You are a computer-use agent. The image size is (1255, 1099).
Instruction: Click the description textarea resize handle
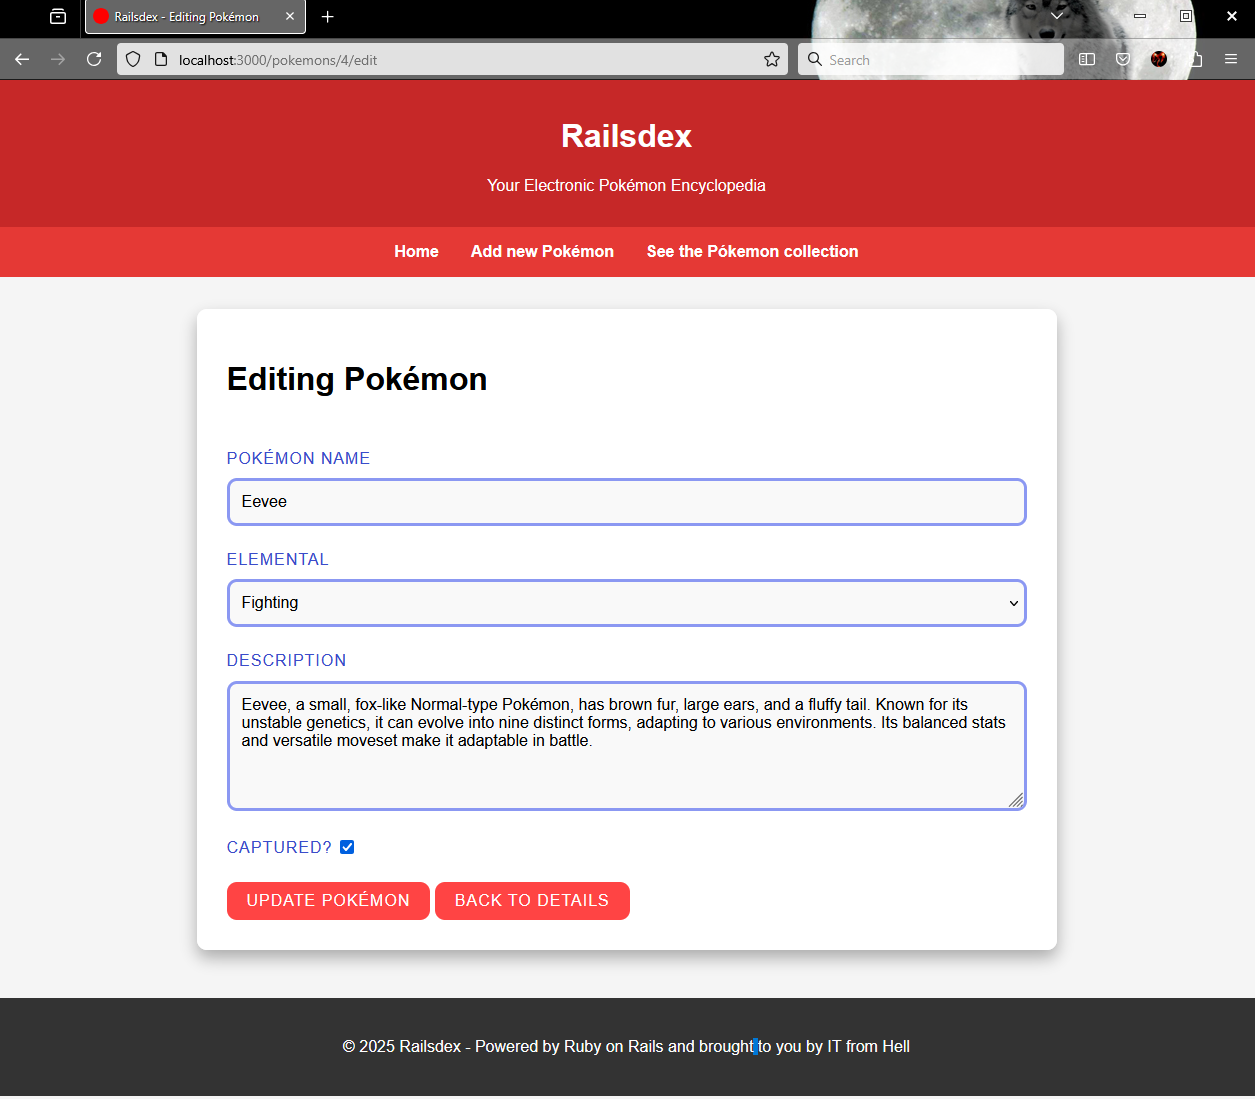point(1015,799)
